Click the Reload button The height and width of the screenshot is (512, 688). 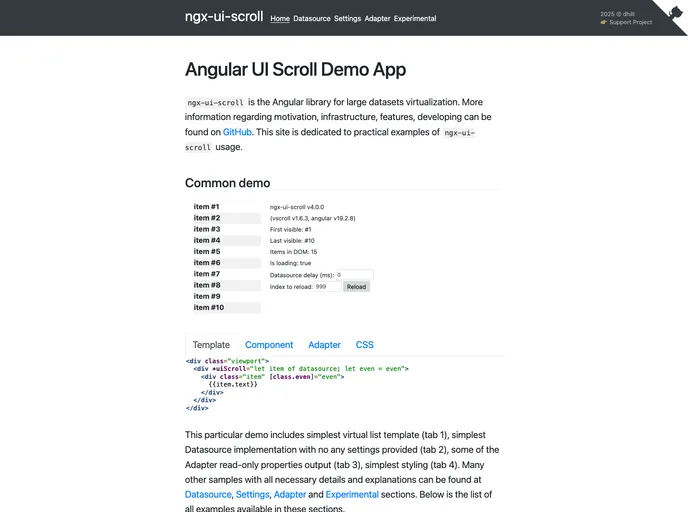(x=356, y=286)
